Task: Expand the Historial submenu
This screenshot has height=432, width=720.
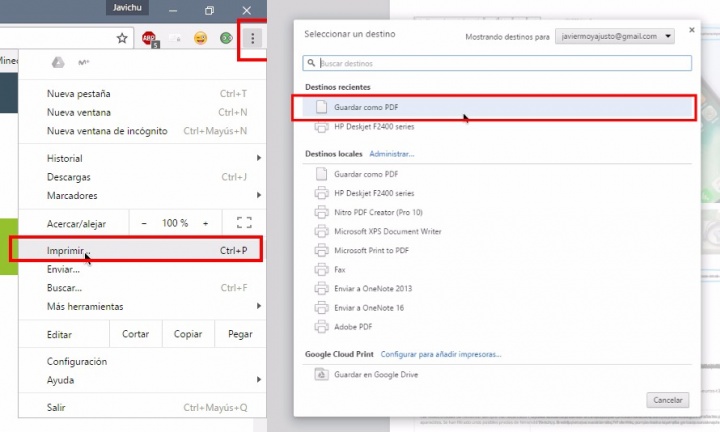Action: pos(142,158)
